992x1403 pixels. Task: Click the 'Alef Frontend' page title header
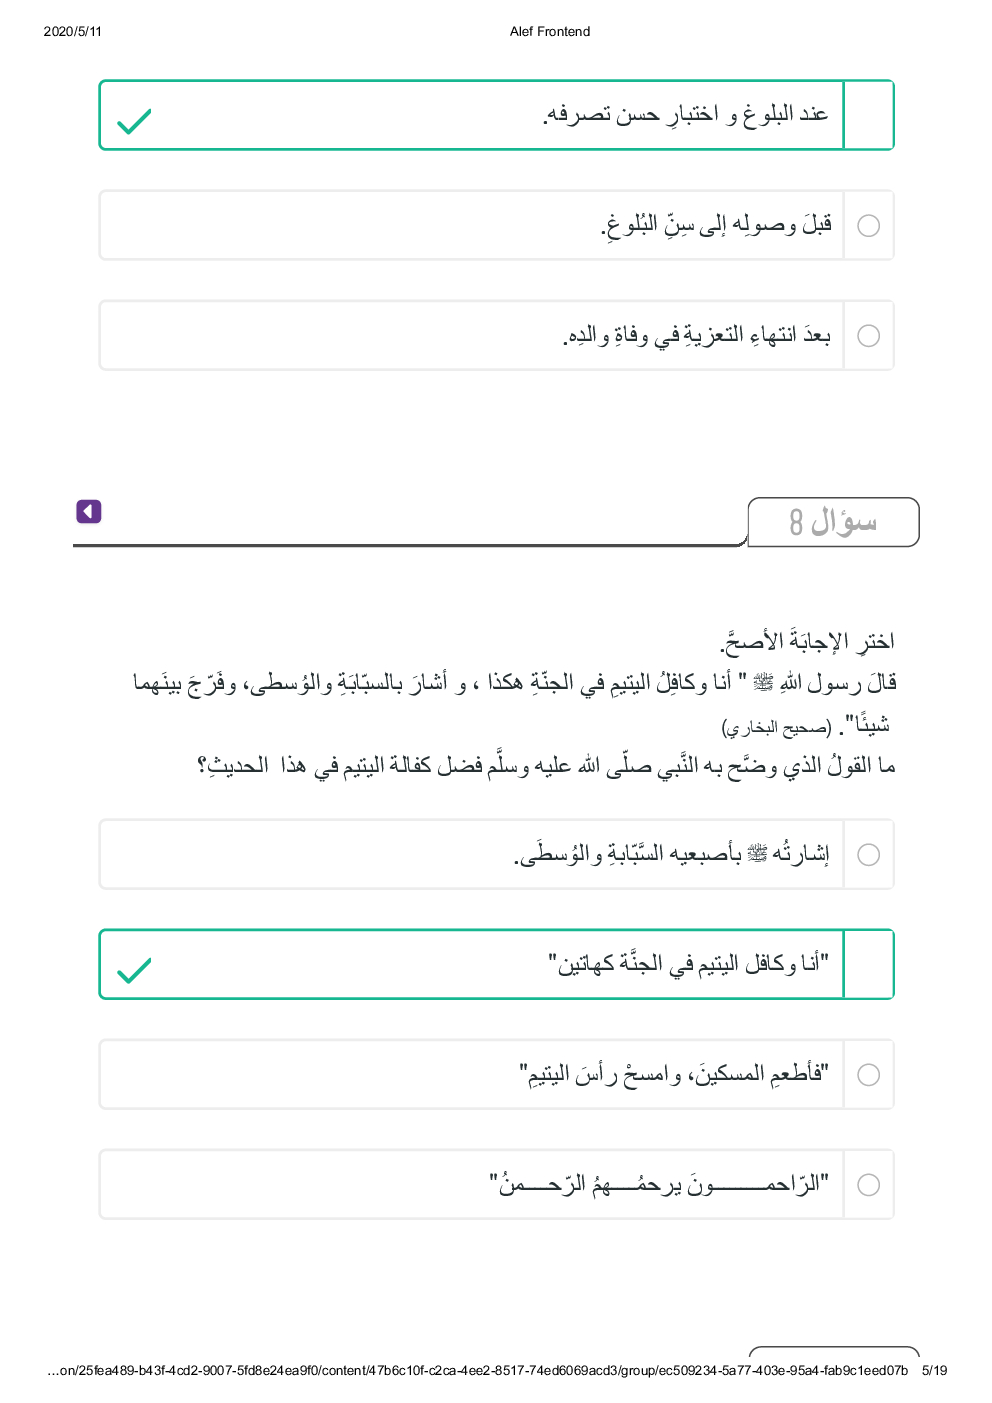(550, 32)
